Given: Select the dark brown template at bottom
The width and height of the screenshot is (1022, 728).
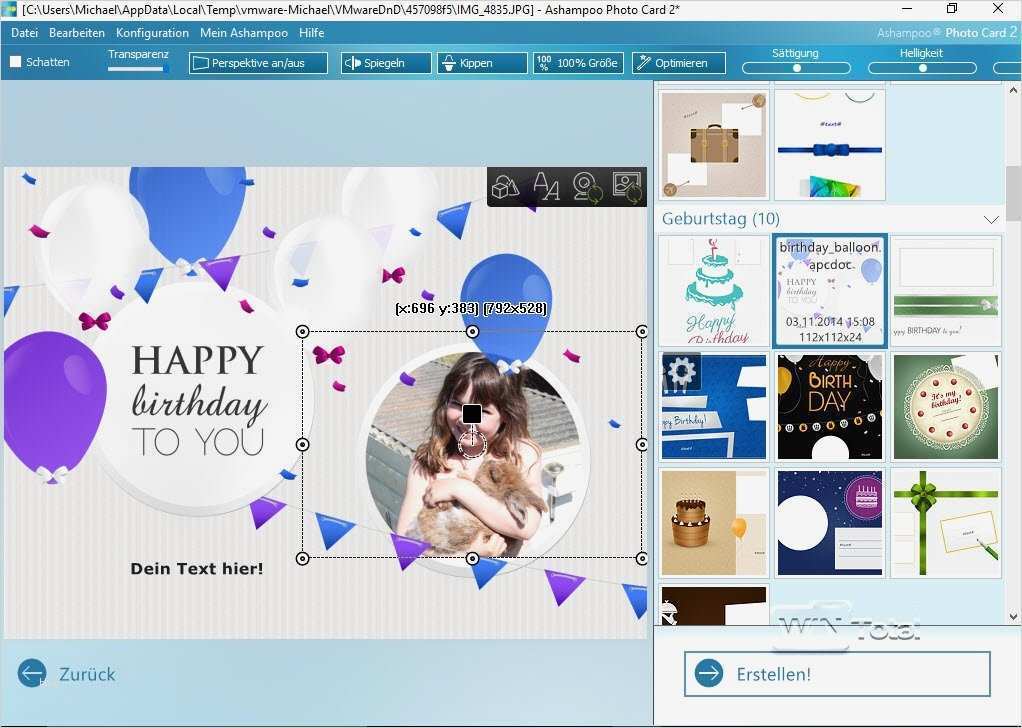Looking at the screenshot, I should pos(714,605).
